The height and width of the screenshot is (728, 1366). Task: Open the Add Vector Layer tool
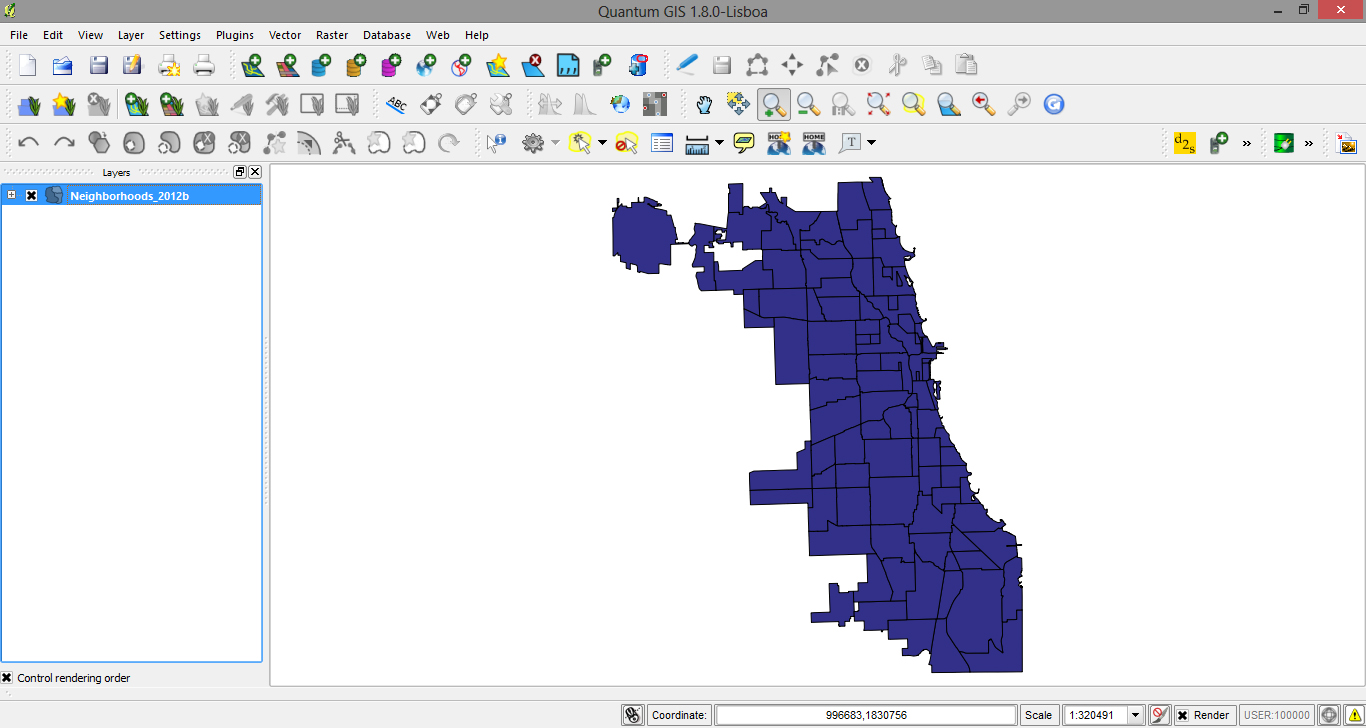coord(251,64)
